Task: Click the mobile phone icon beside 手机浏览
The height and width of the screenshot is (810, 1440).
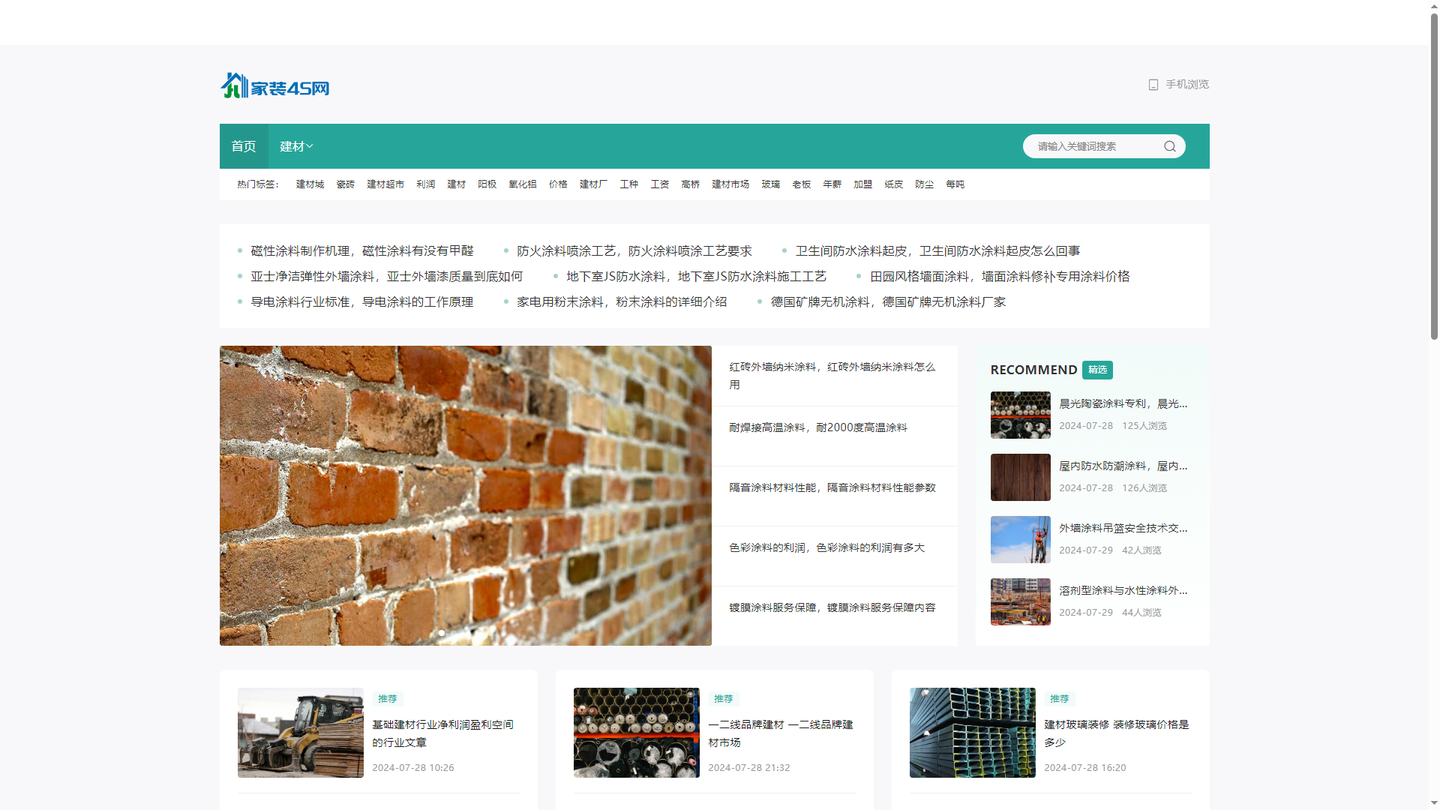Action: [1153, 85]
